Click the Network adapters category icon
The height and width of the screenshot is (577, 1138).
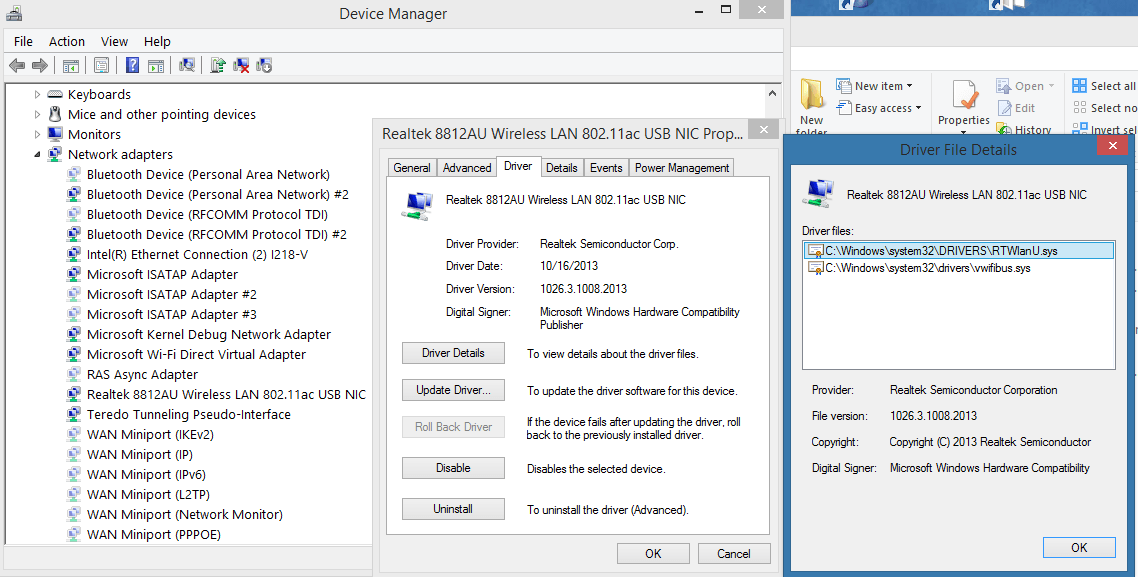coord(55,154)
